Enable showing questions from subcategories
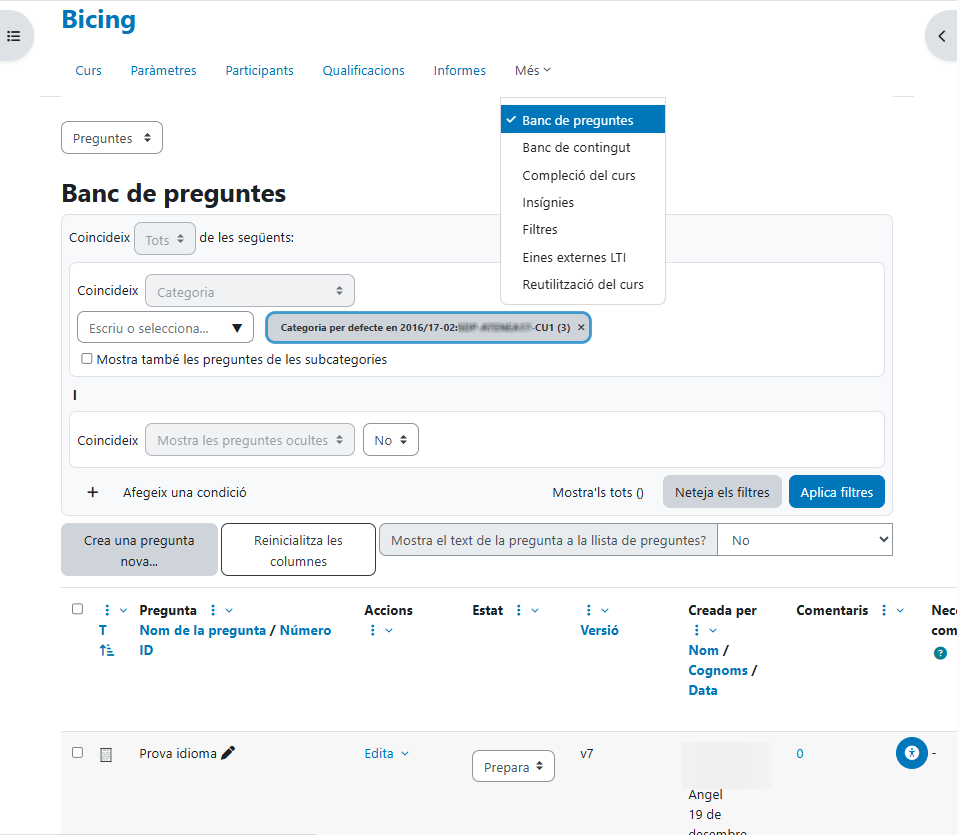This screenshot has width=960, height=835. click(87, 359)
